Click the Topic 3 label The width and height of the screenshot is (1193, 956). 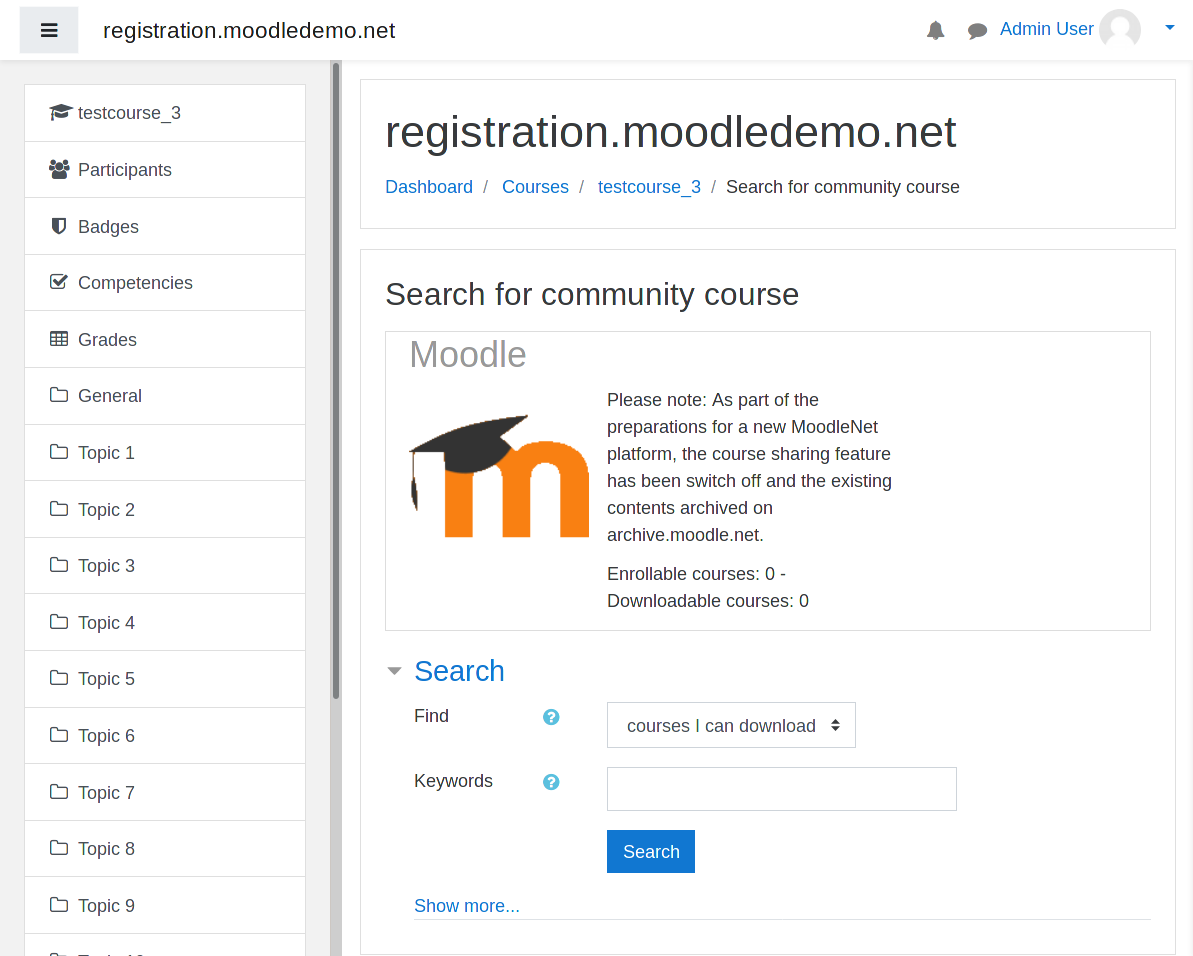(107, 566)
